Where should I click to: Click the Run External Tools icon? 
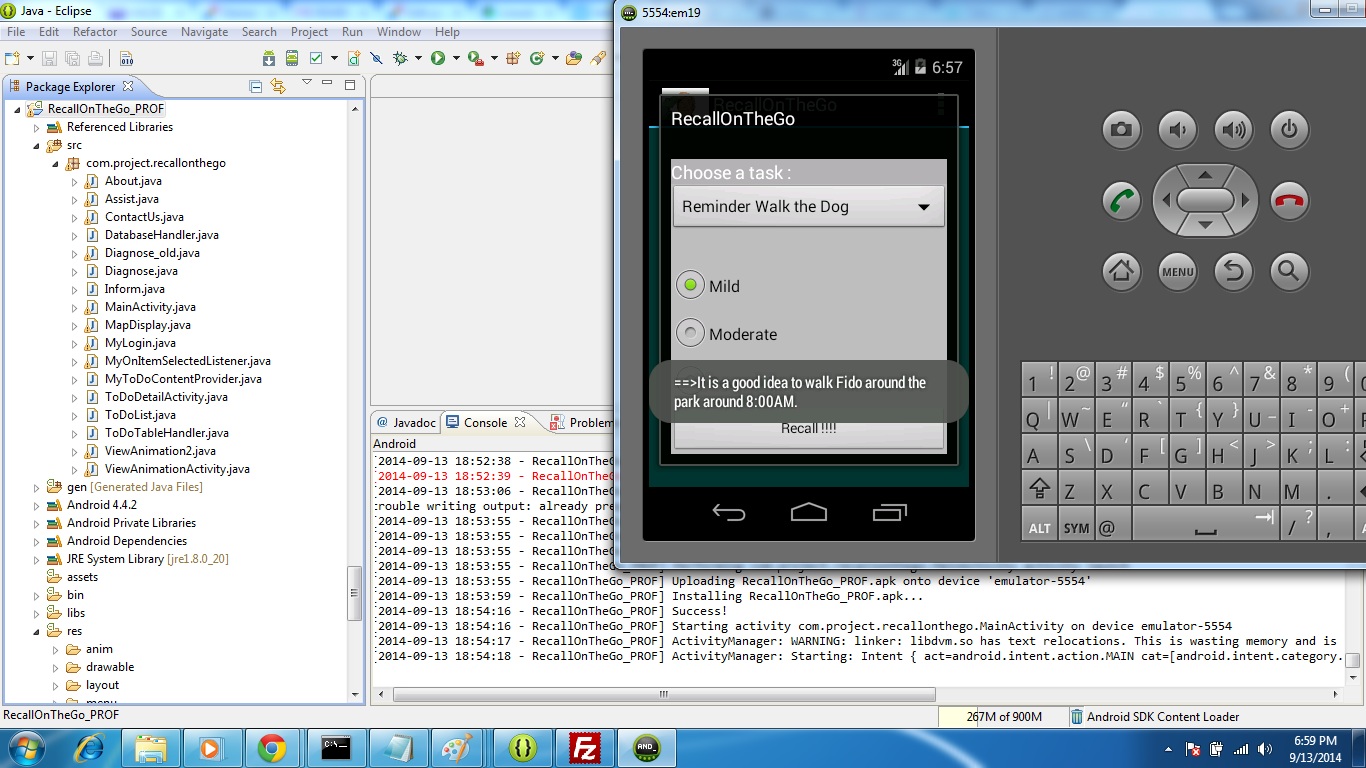point(475,59)
